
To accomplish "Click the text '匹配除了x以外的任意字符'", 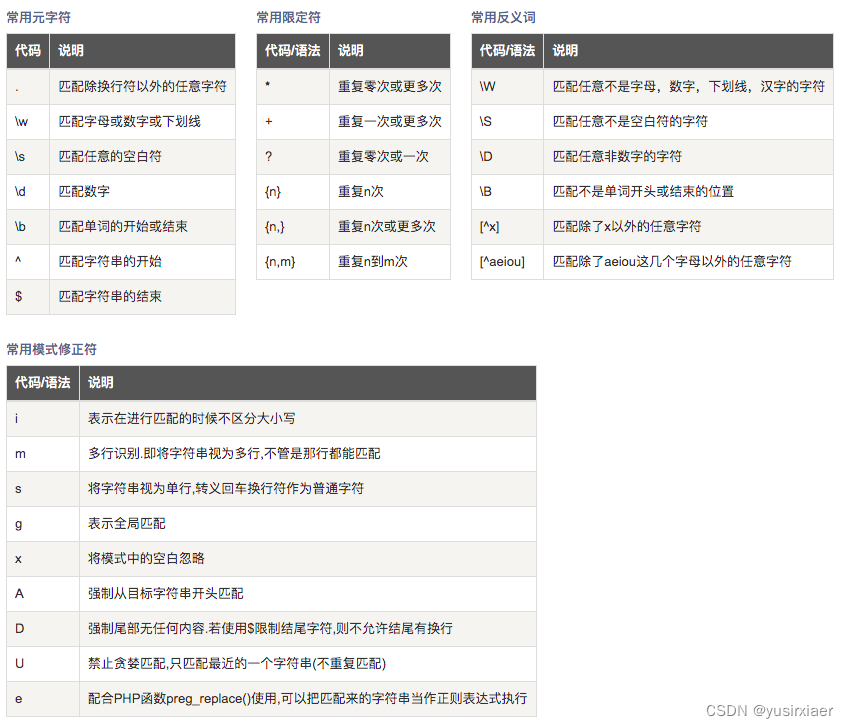I will [x=627, y=227].
